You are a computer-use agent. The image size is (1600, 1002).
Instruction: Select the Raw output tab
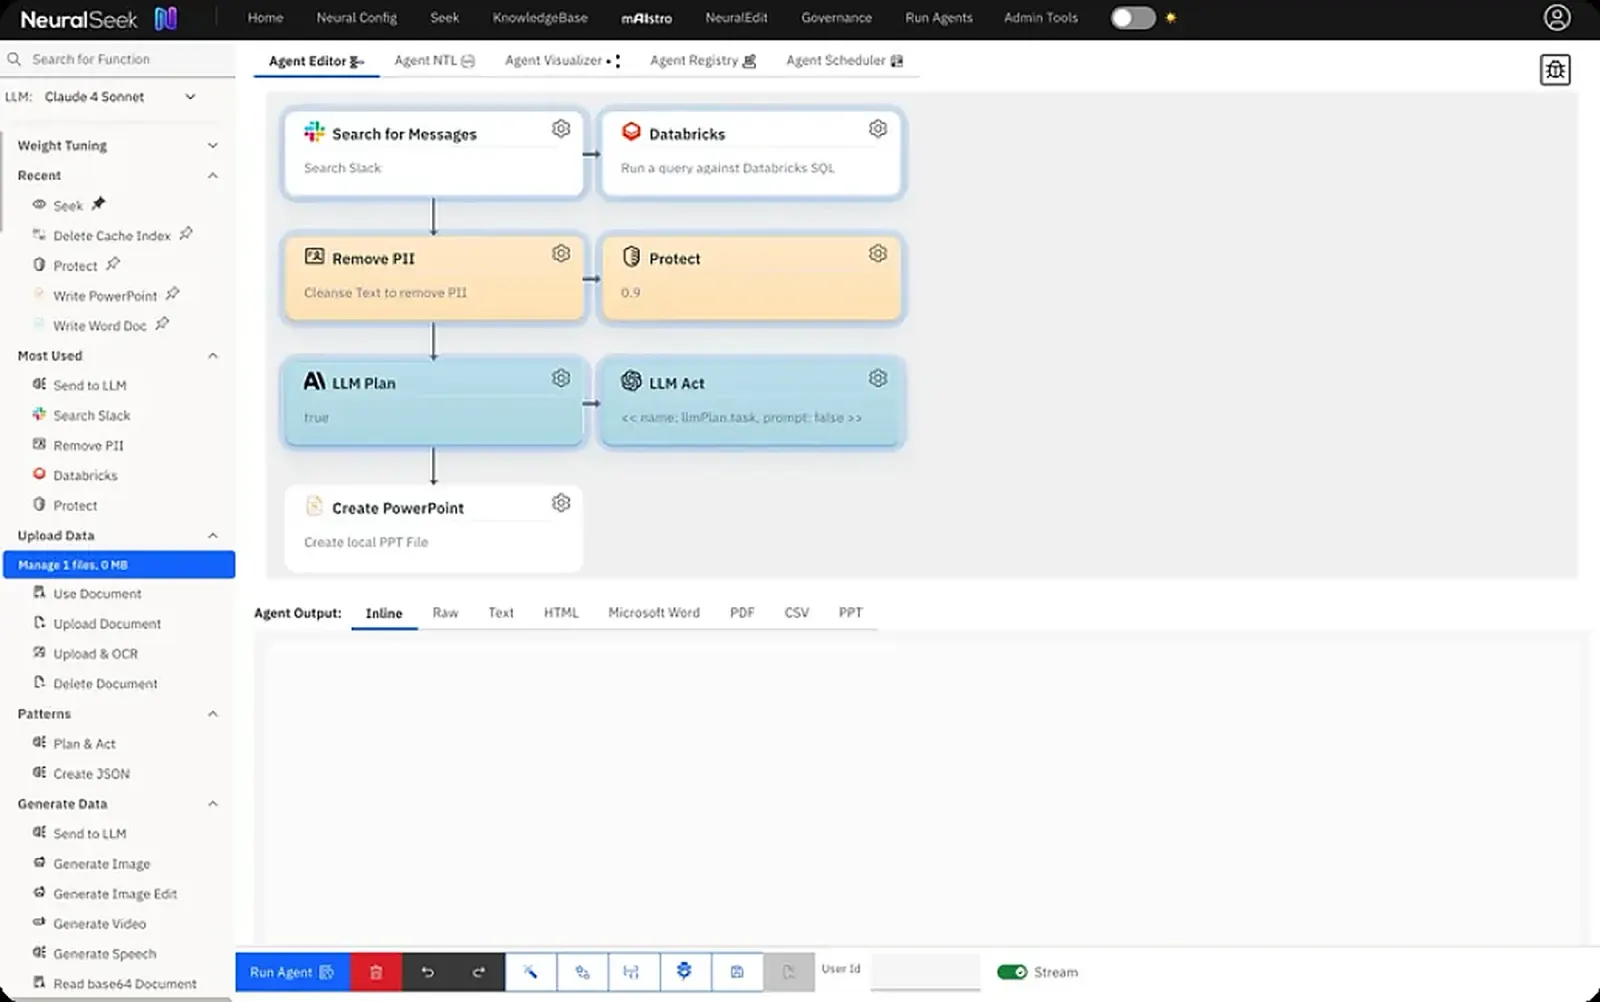[445, 613]
